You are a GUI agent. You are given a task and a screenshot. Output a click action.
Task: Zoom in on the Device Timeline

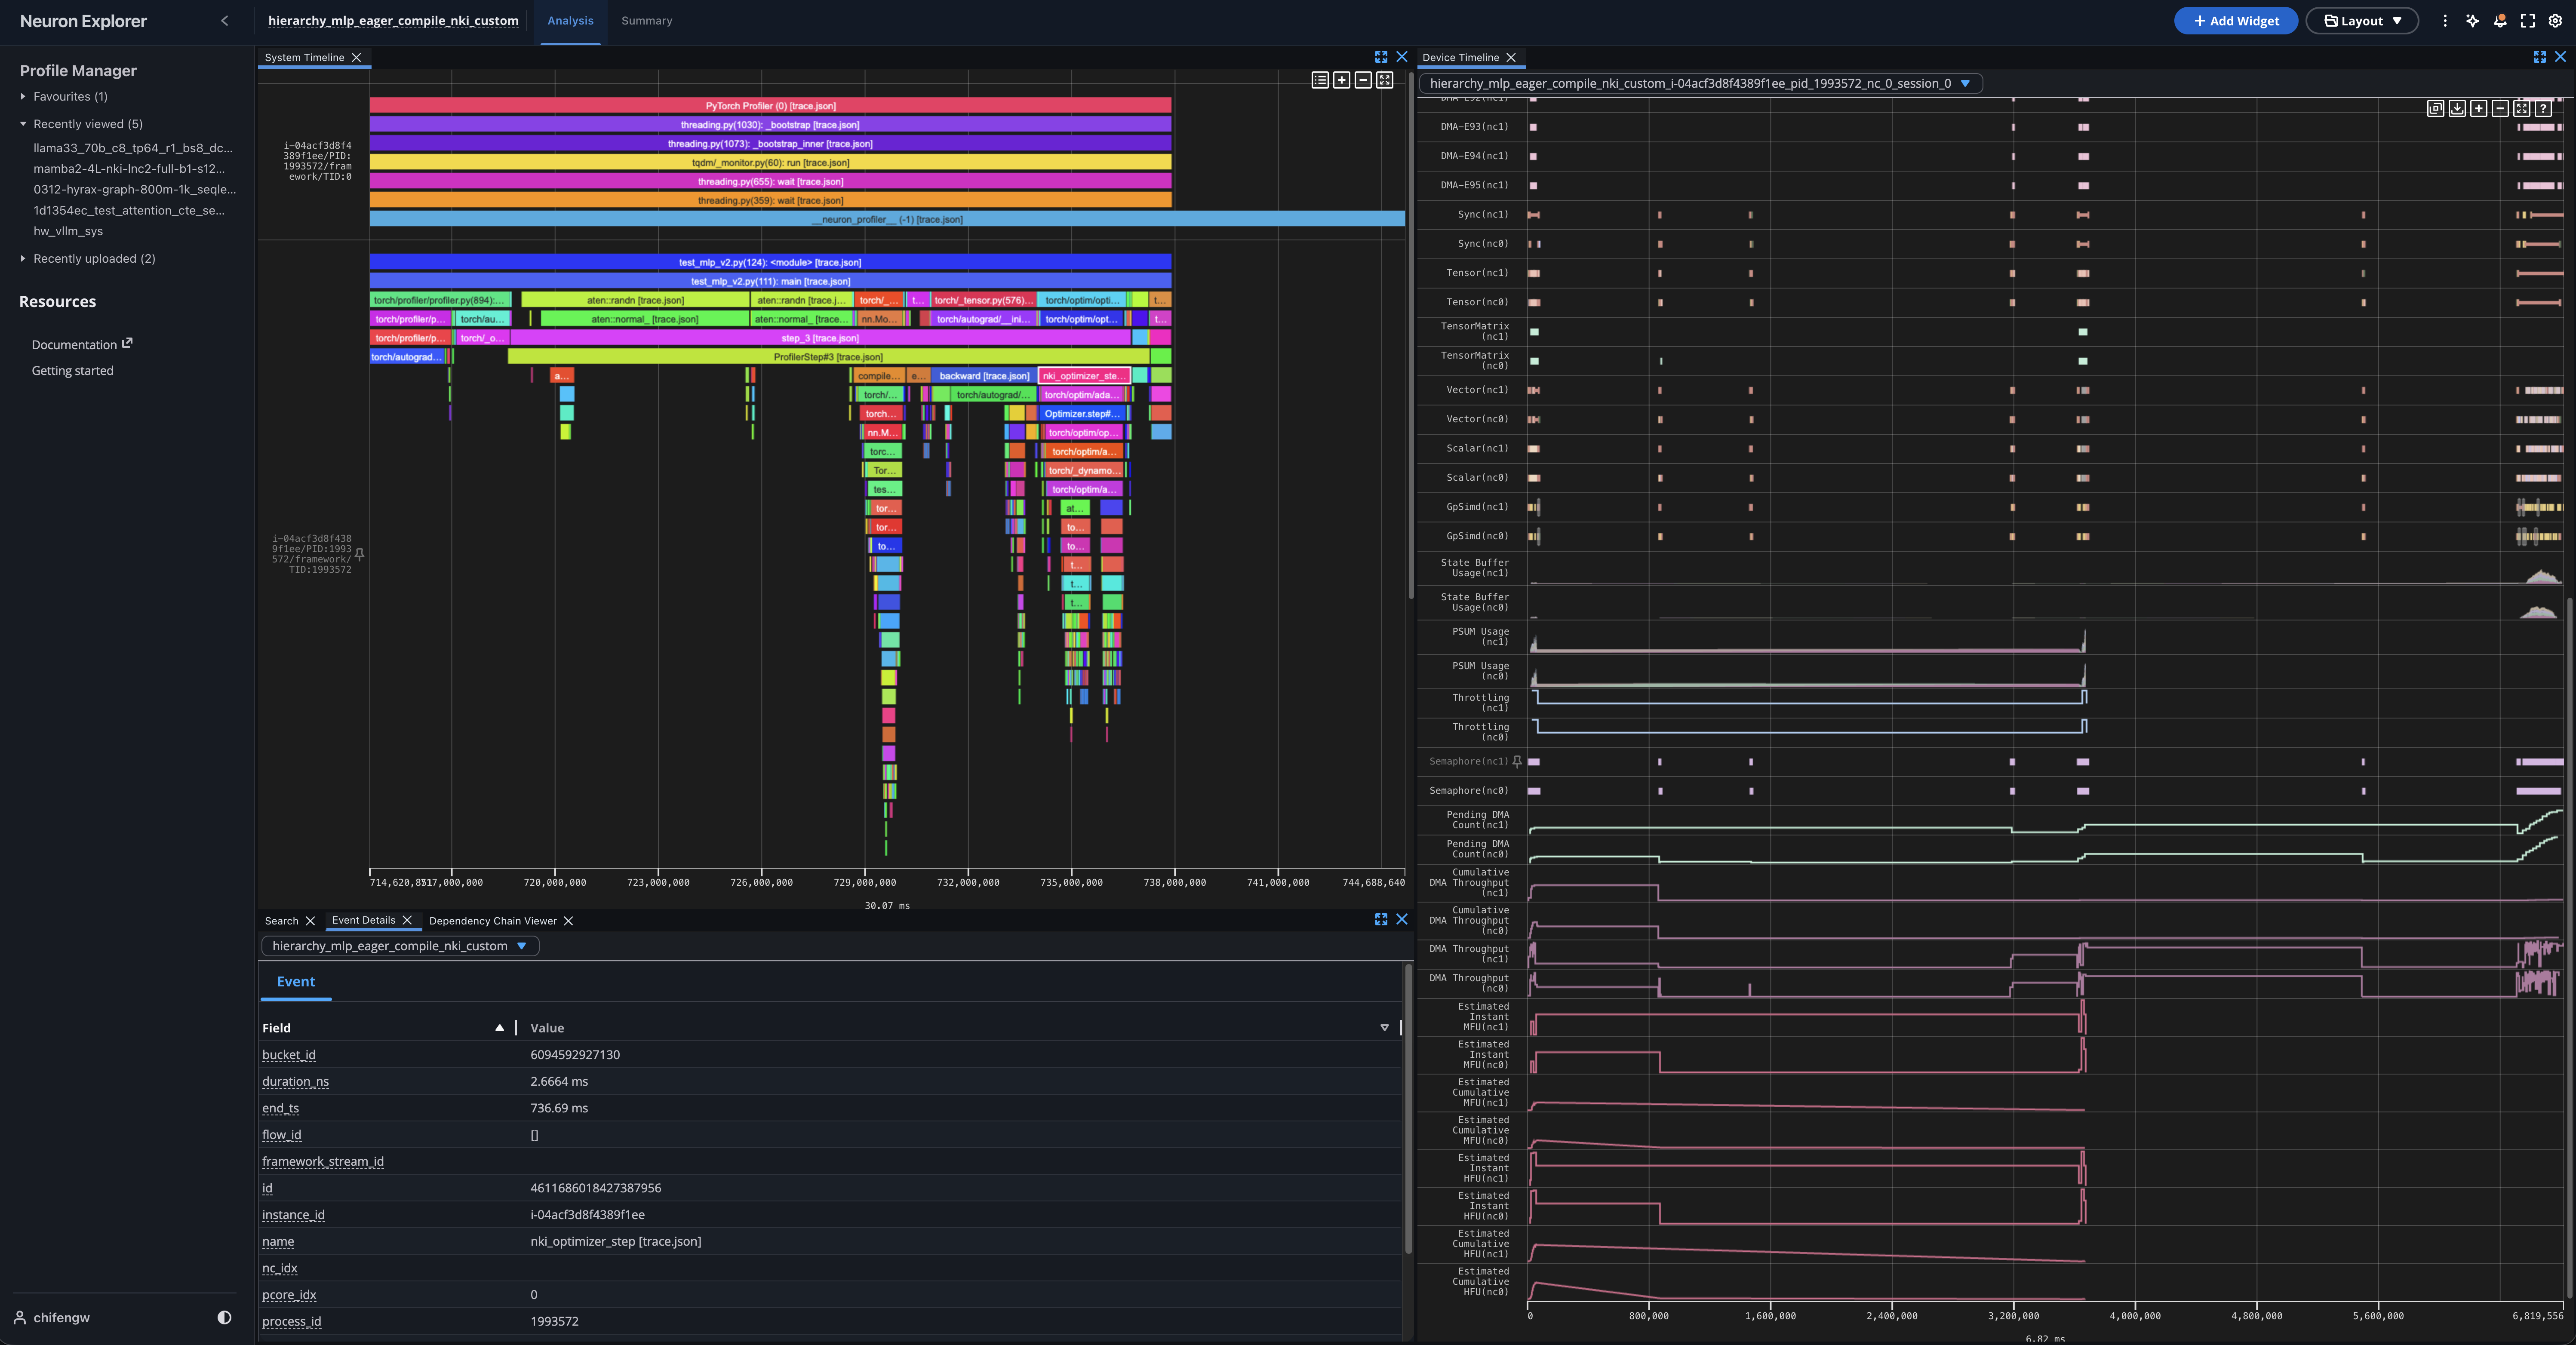[2479, 108]
